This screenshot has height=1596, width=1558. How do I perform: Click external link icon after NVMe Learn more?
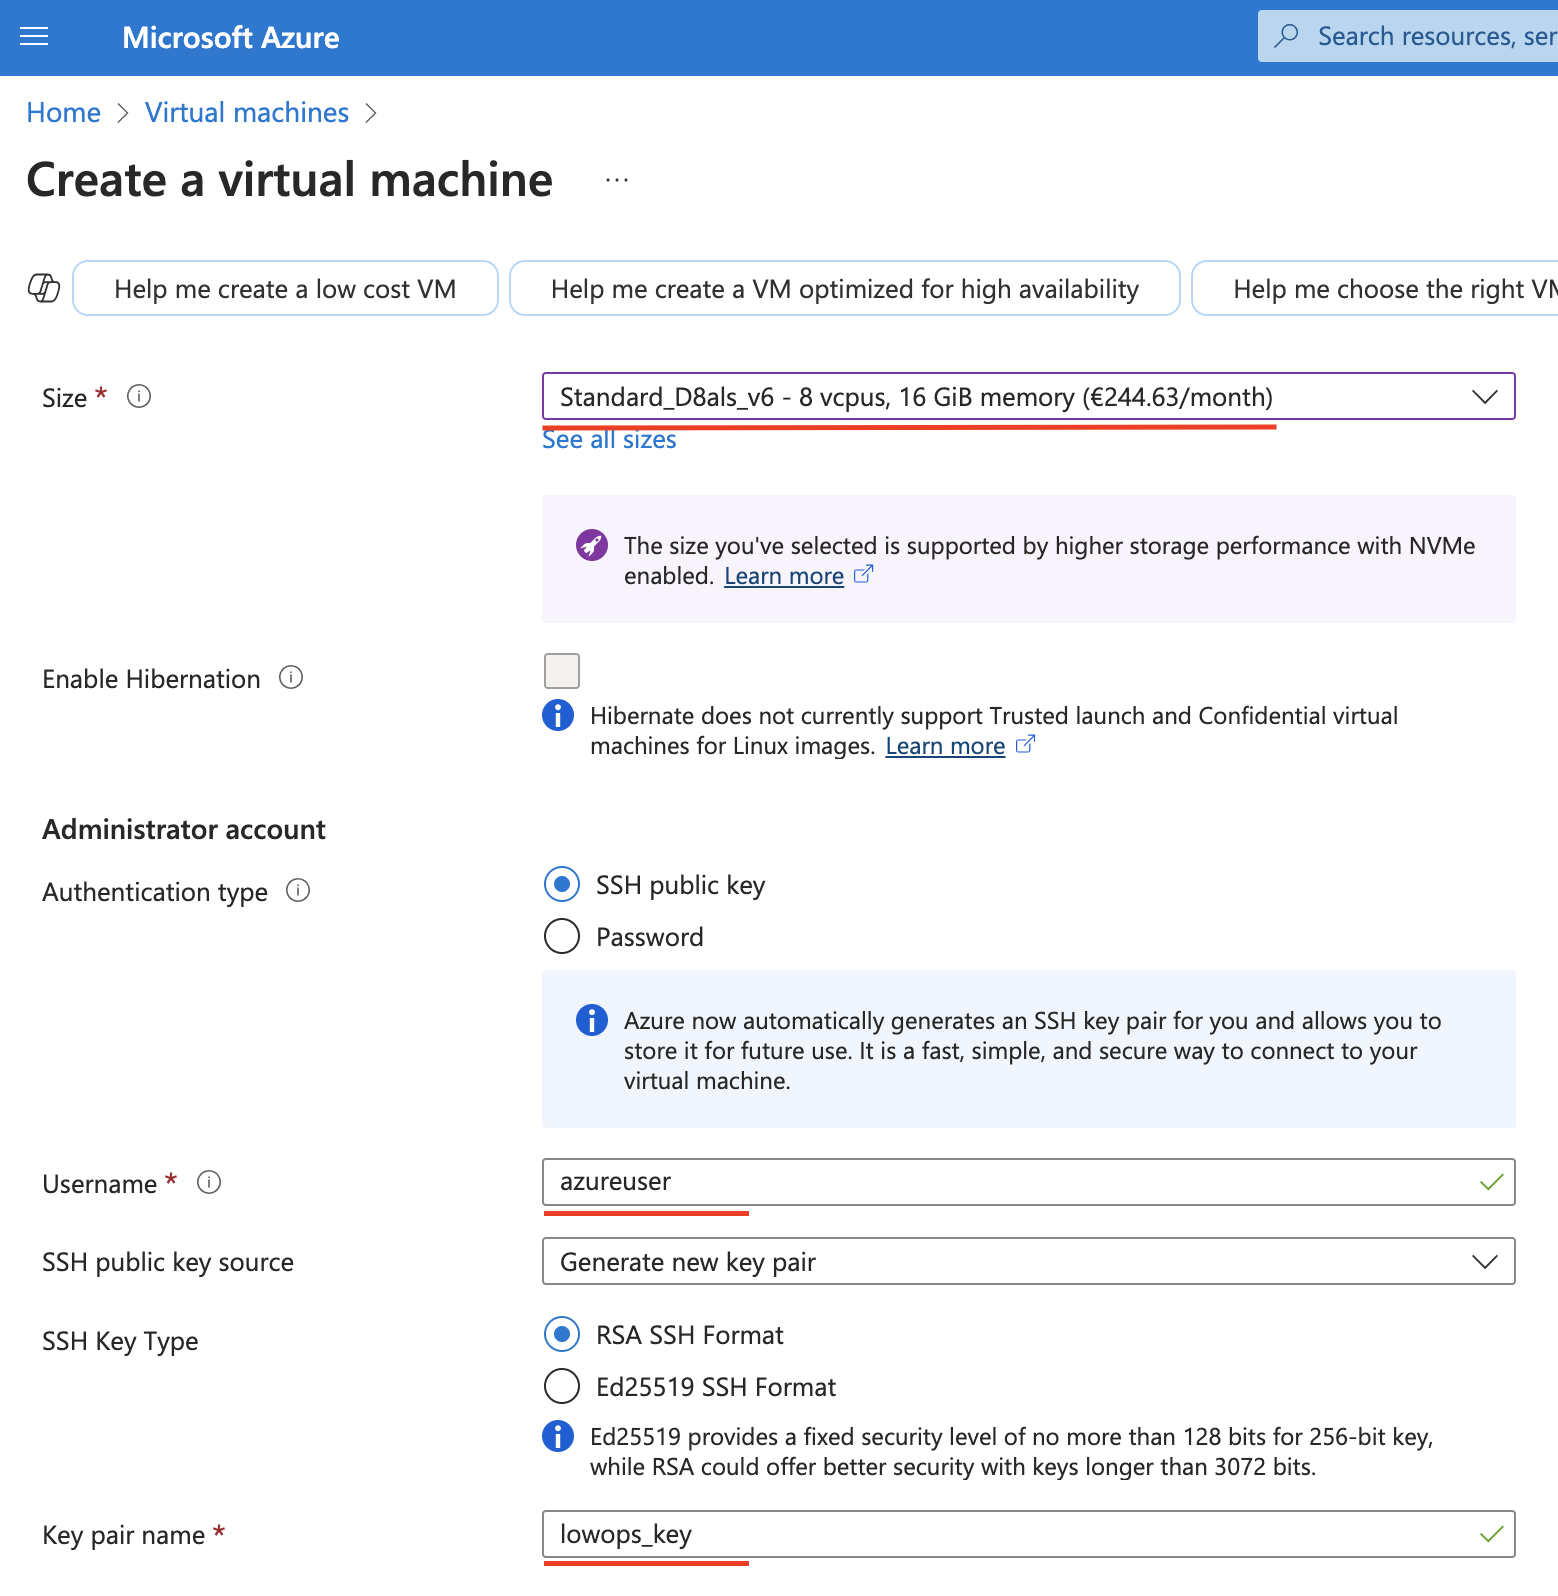(x=864, y=574)
